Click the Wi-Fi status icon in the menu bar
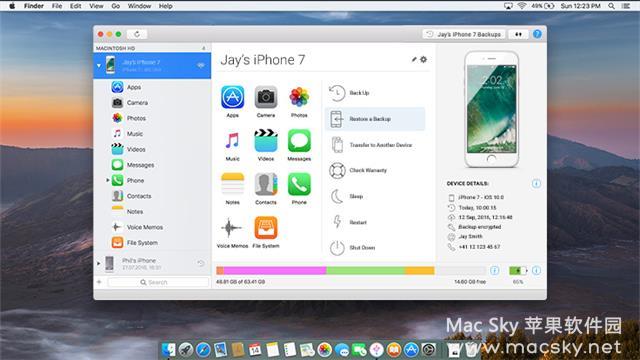 pyautogui.click(x=521, y=6)
